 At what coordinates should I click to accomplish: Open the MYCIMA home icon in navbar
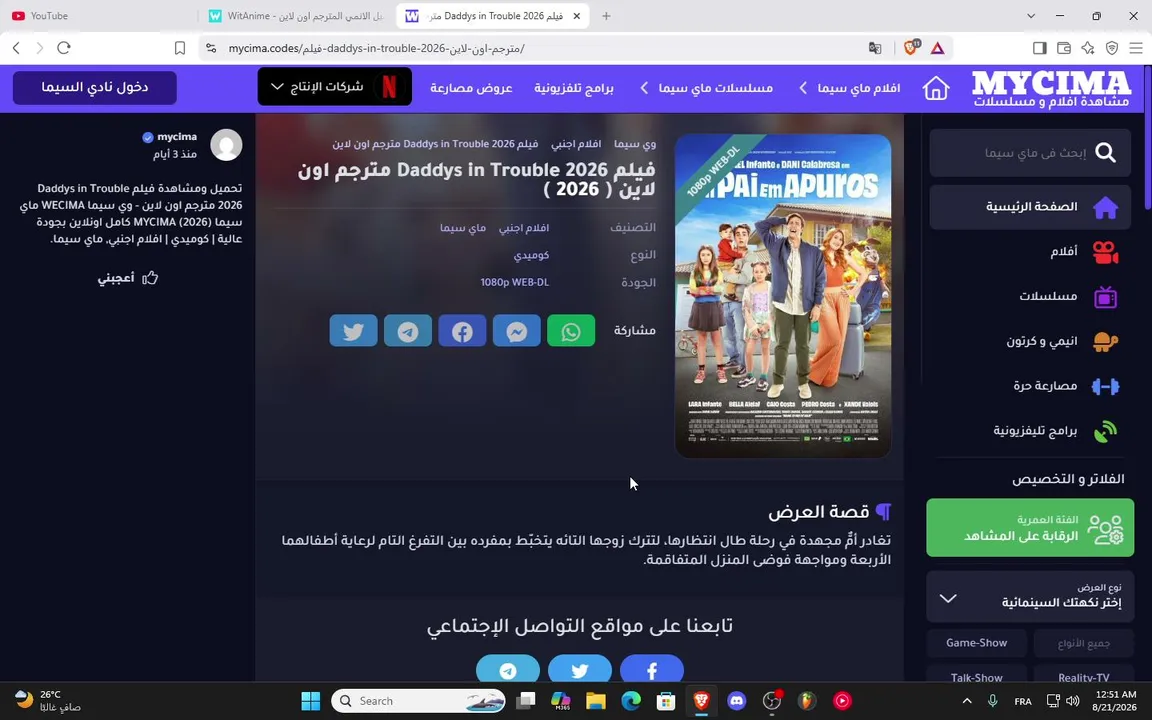[936, 88]
